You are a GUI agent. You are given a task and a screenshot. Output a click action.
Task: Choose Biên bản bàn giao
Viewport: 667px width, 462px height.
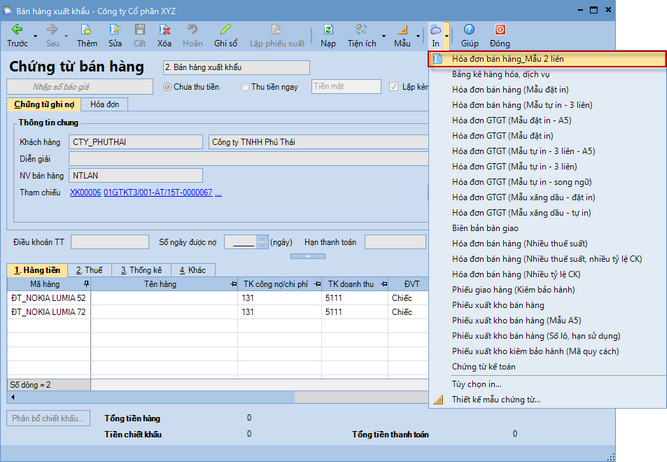[x=547, y=228]
